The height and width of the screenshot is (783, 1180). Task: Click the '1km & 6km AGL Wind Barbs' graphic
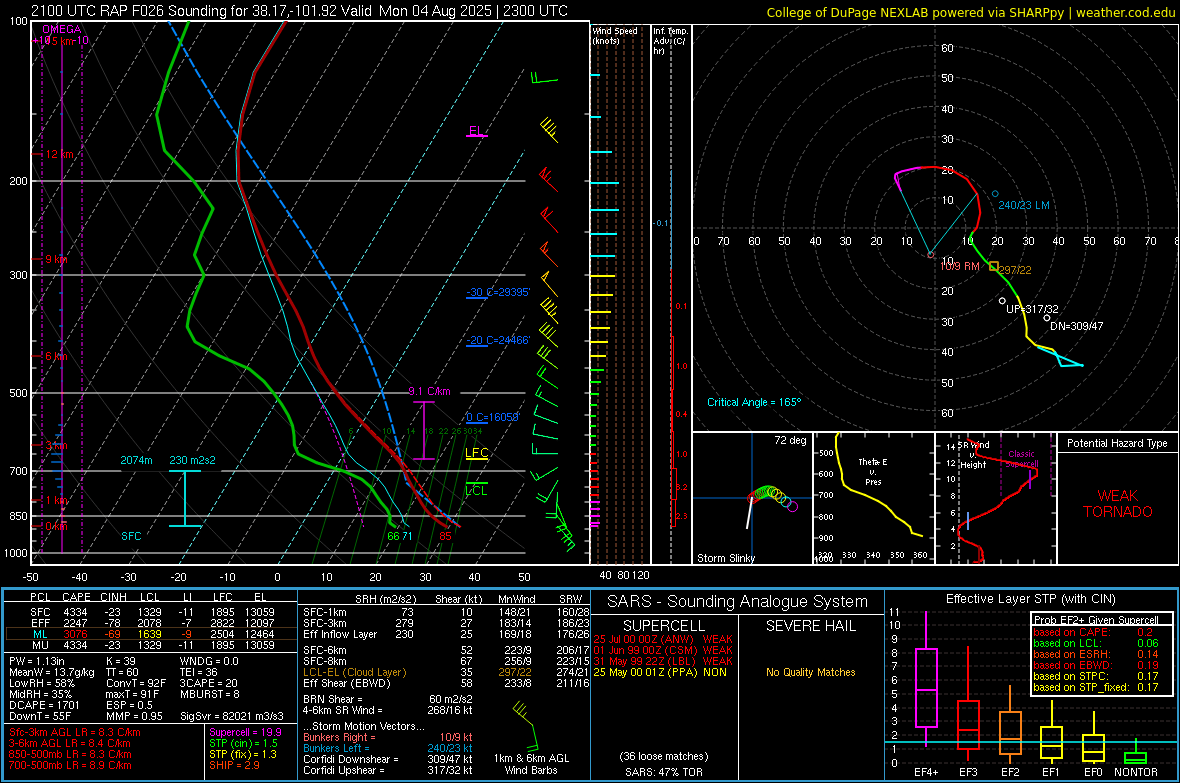click(x=530, y=739)
